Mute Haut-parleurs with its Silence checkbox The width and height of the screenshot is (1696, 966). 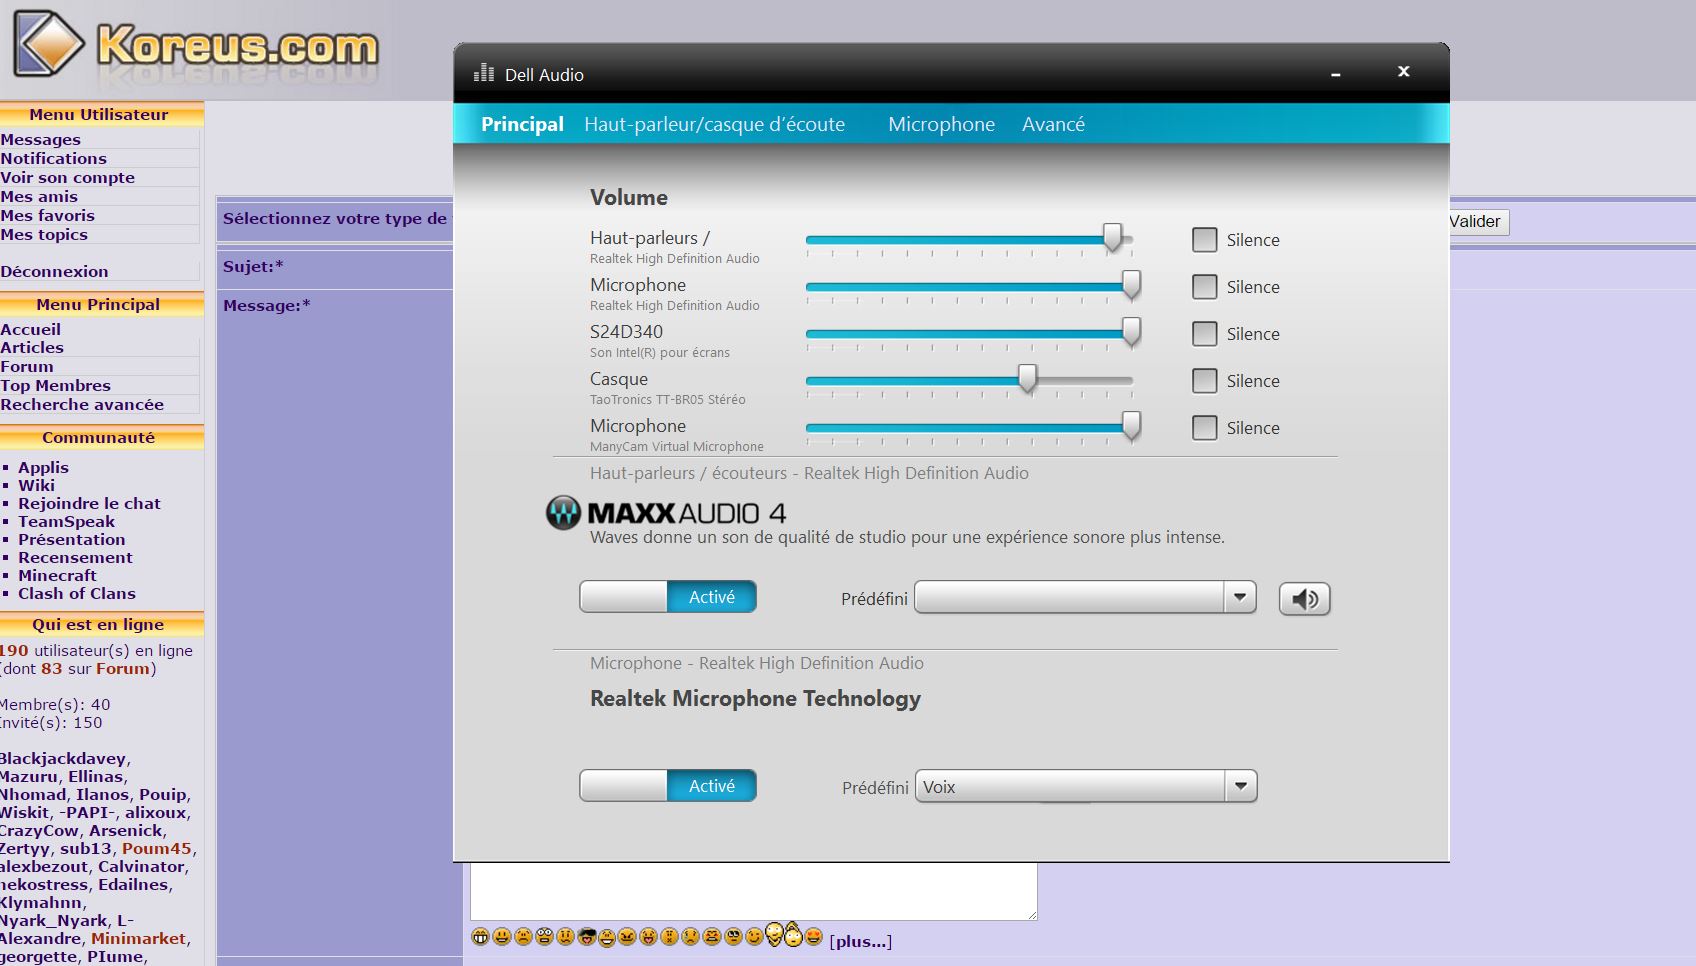tap(1204, 240)
